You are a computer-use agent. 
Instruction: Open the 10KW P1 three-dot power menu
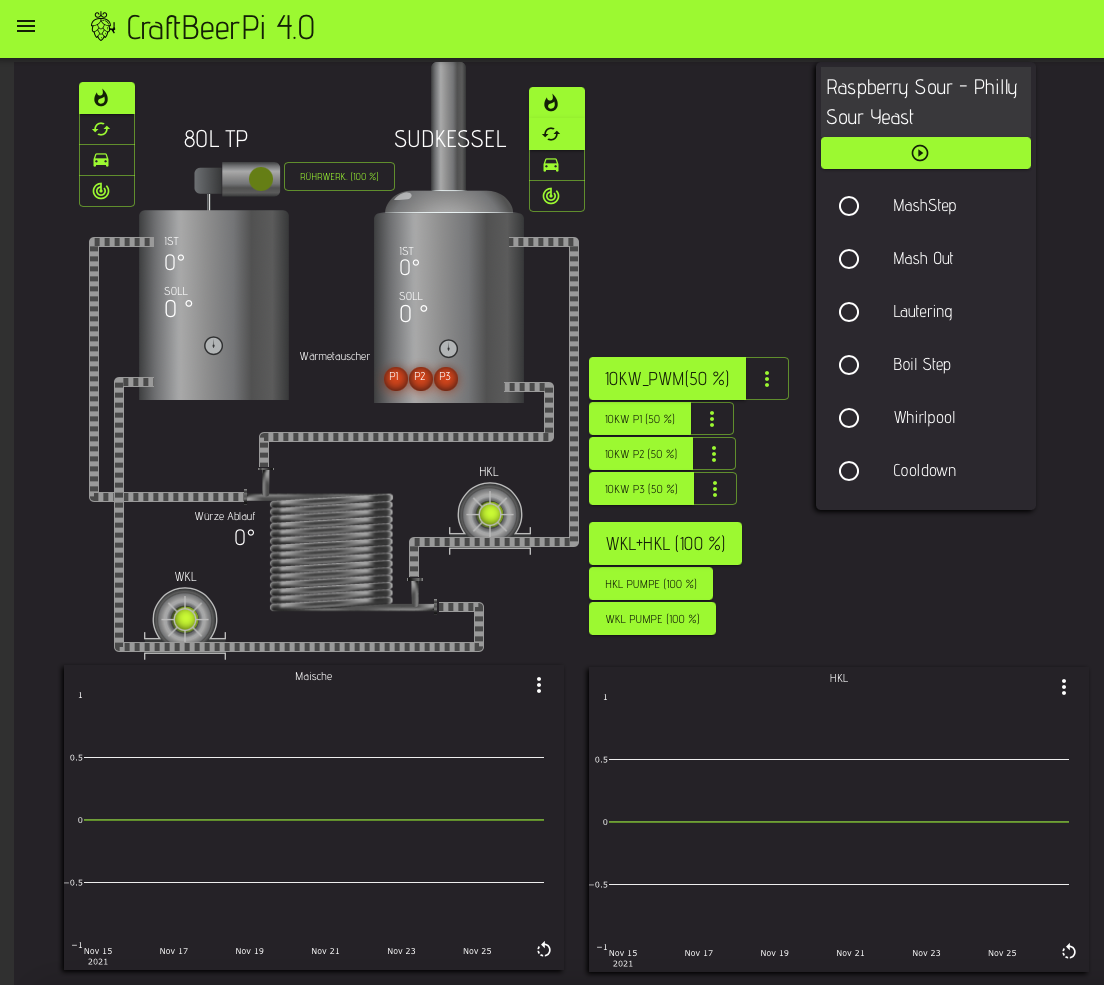pos(712,419)
